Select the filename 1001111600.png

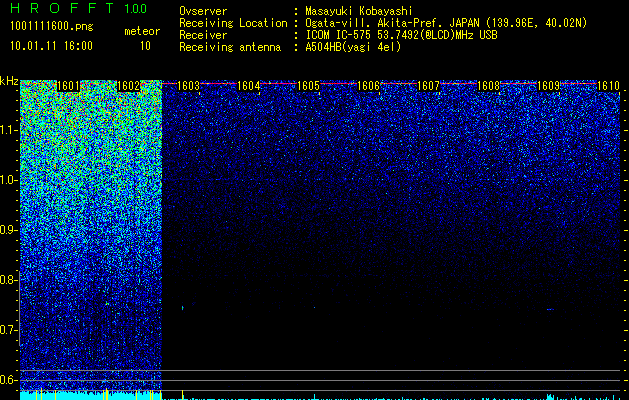coord(52,26)
